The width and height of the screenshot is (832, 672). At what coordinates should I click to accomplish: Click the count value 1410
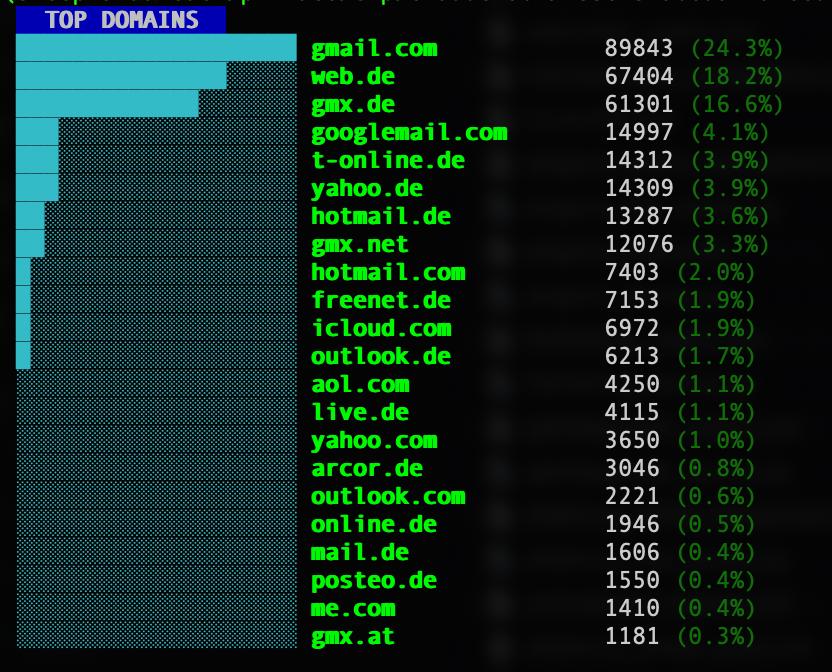632,608
